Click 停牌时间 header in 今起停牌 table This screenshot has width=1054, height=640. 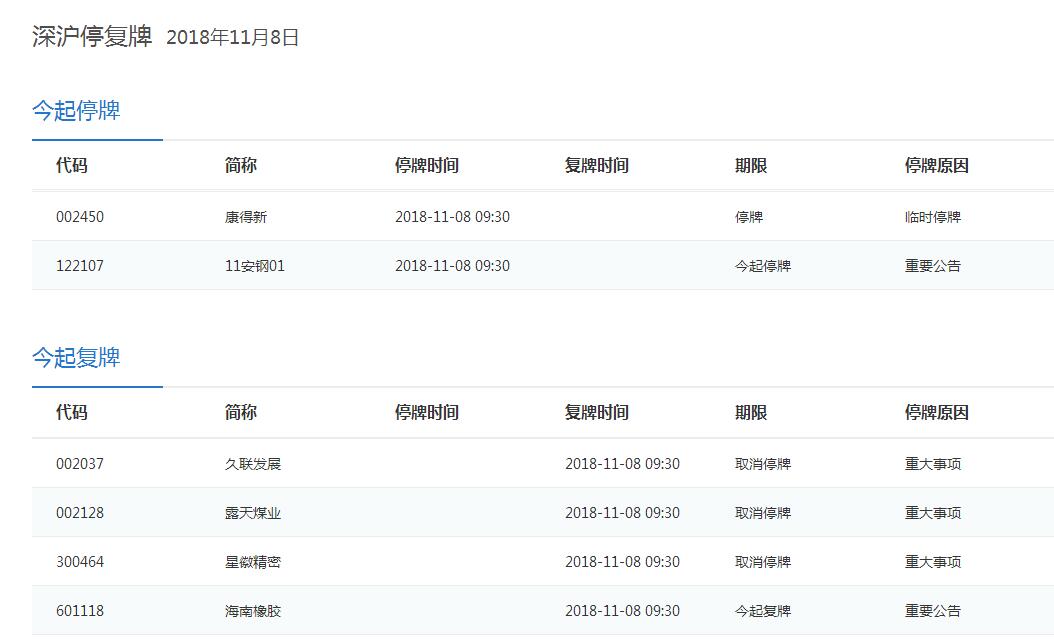[427, 166]
